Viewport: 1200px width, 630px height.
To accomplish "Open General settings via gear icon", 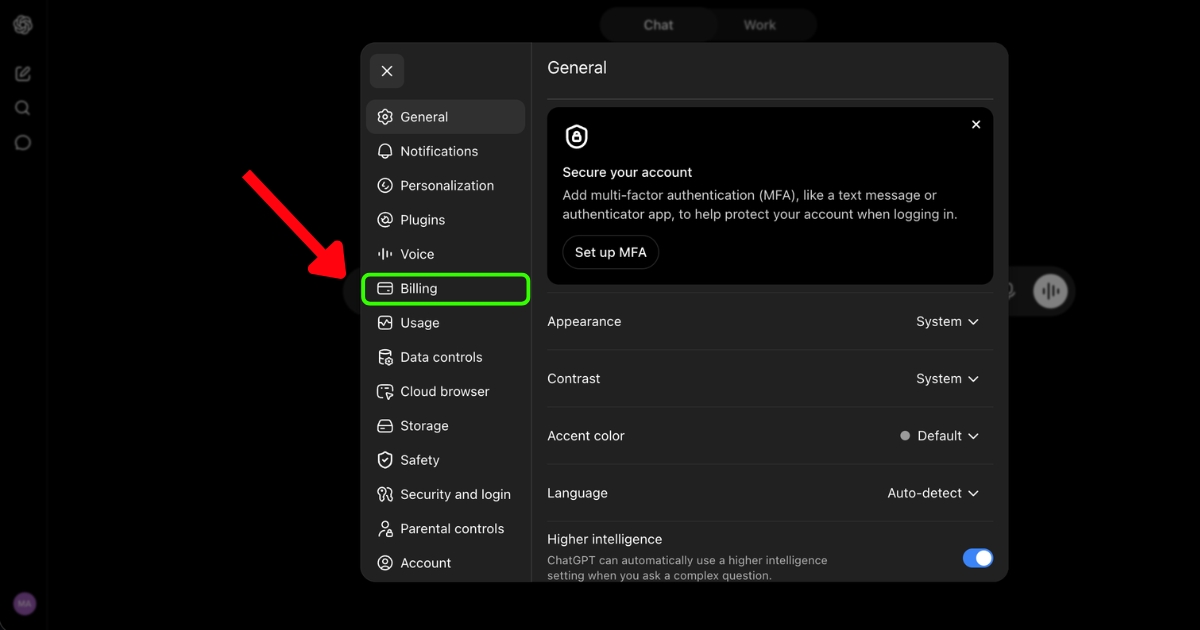I will click(385, 117).
